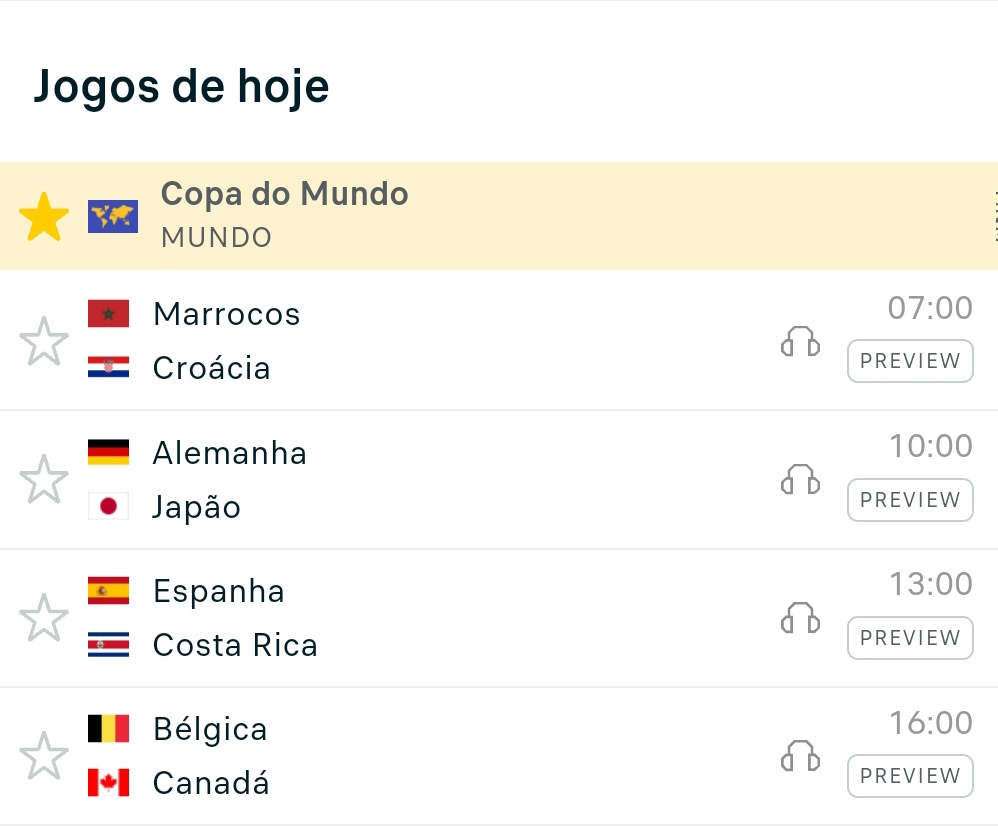Open headphones audio for Bélgica vs Canadá

pyautogui.click(x=800, y=756)
